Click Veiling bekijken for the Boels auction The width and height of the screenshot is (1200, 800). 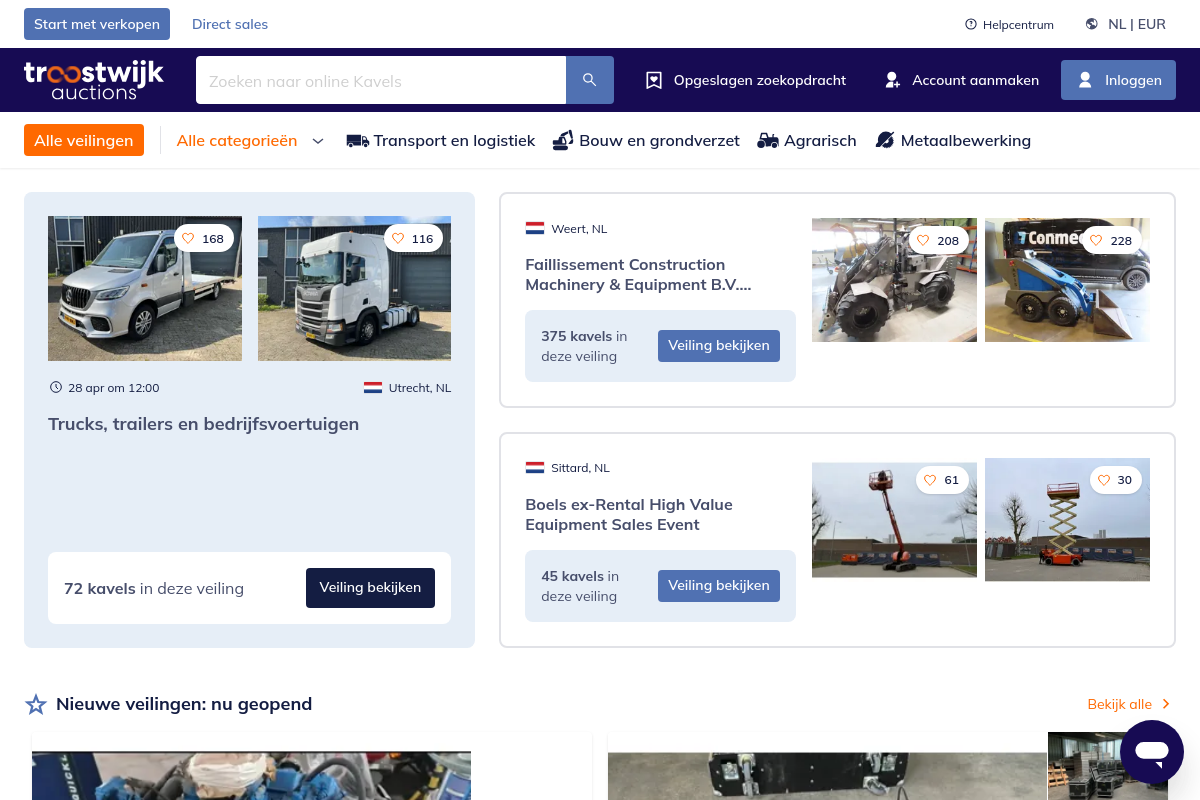pyautogui.click(x=718, y=585)
